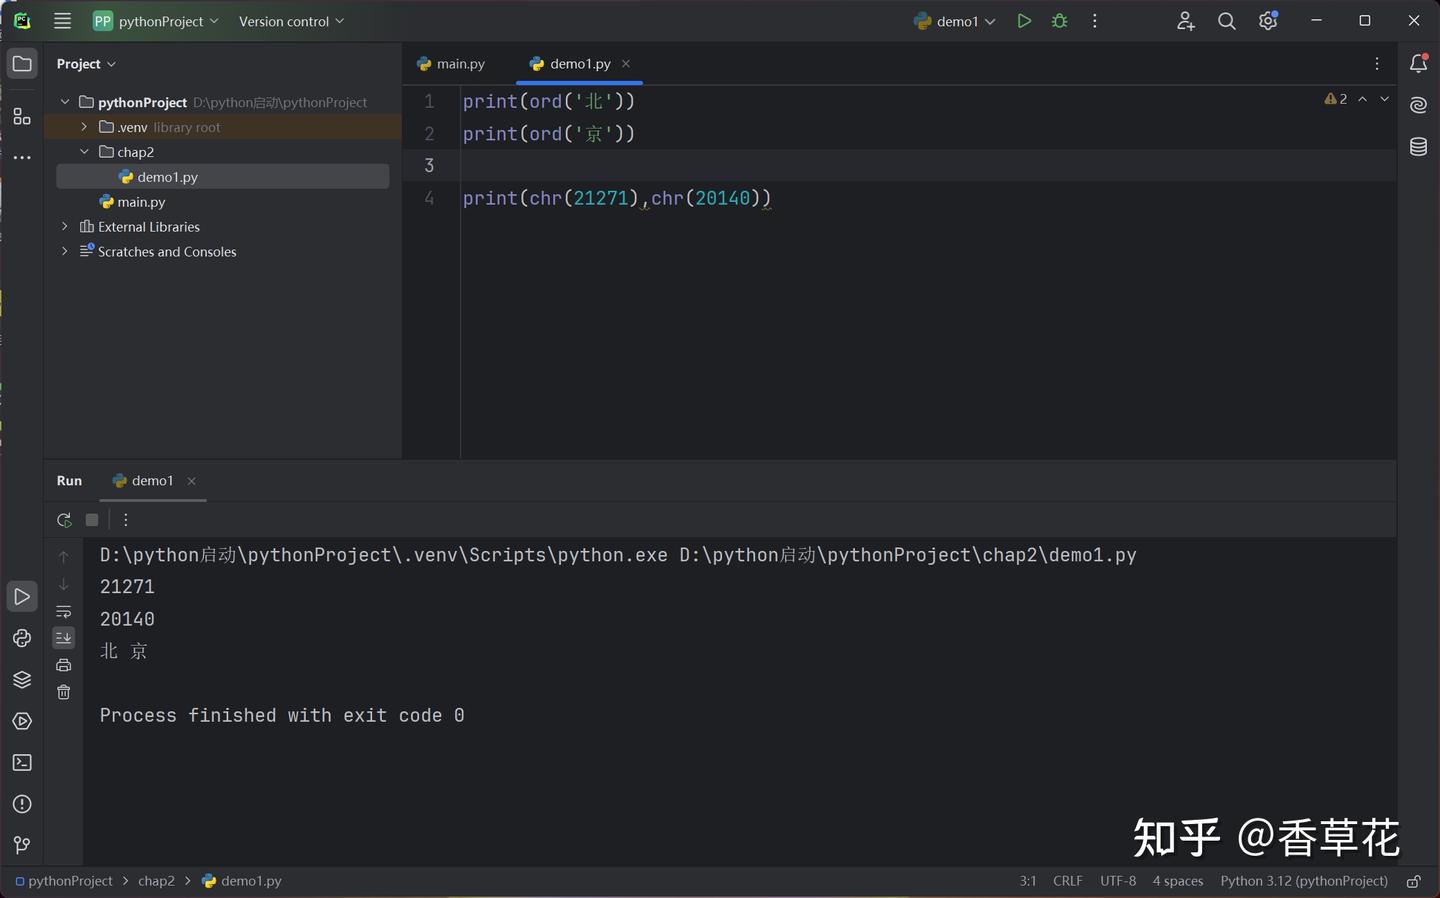Switch to the main.py editor tab
This screenshot has height=898, width=1440.
pos(451,64)
